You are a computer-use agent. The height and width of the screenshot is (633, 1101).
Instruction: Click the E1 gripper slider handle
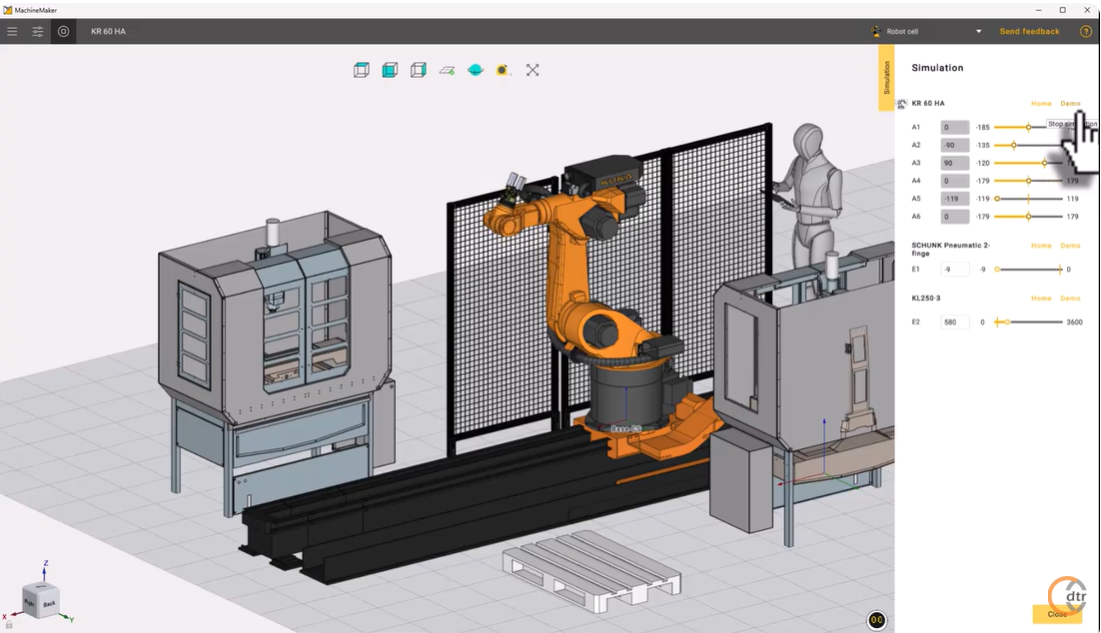point(997,270)
